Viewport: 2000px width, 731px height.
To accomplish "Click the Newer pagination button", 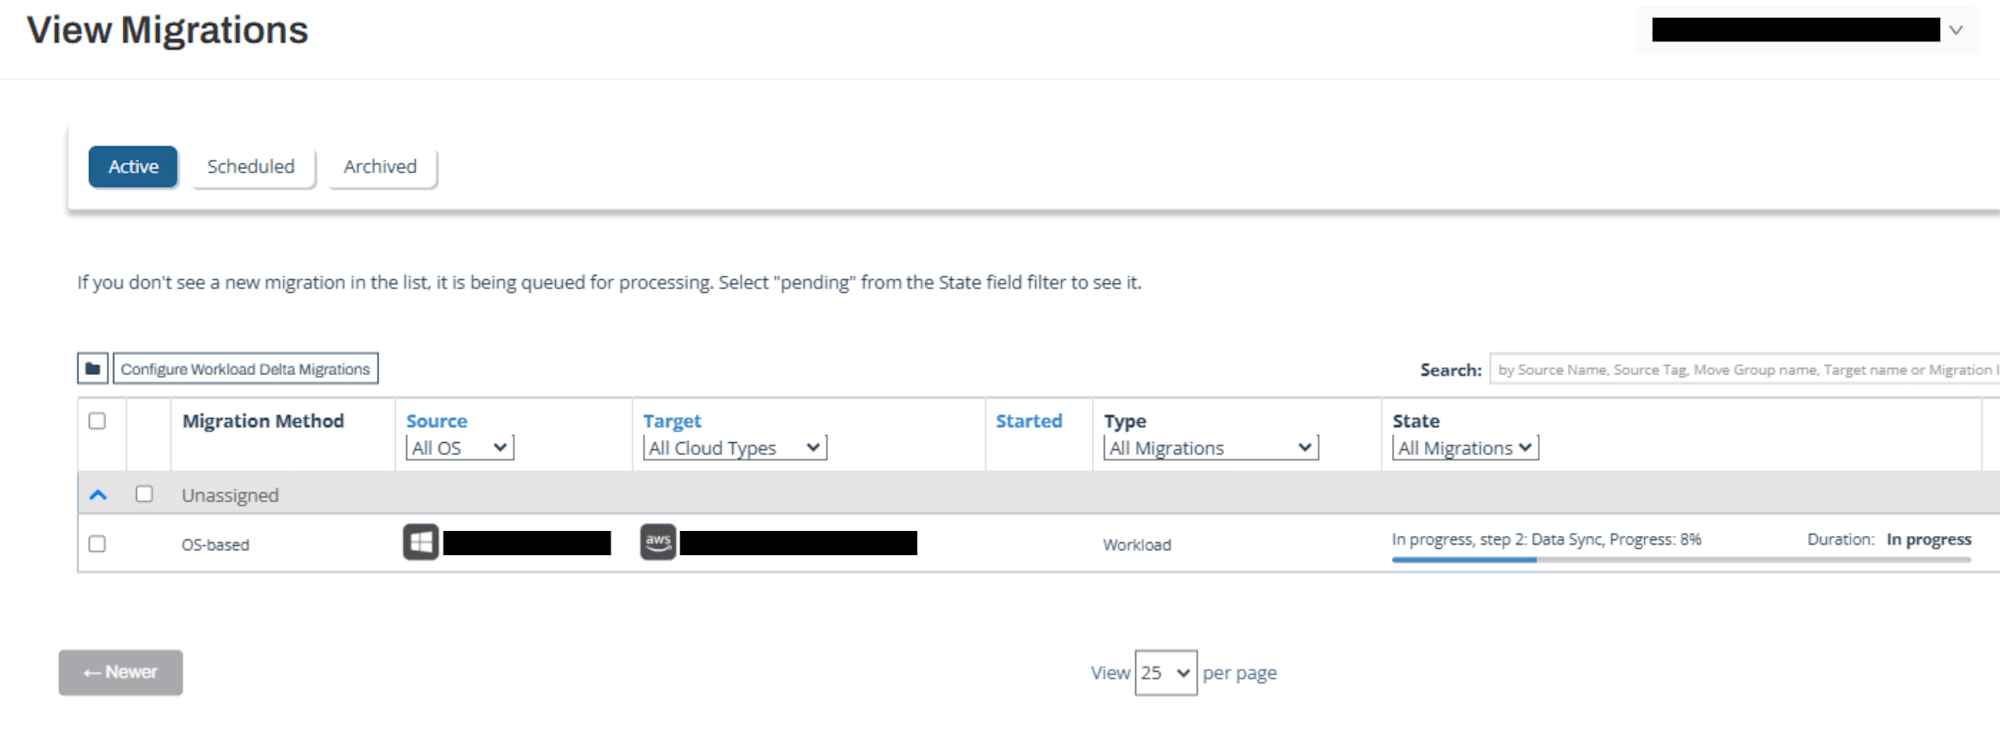I will tap(121, 672).
